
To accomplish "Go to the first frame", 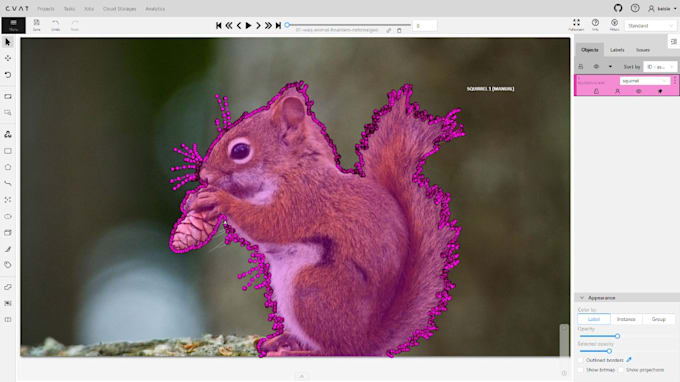I will pyautogui.click(x=219, y=26).
